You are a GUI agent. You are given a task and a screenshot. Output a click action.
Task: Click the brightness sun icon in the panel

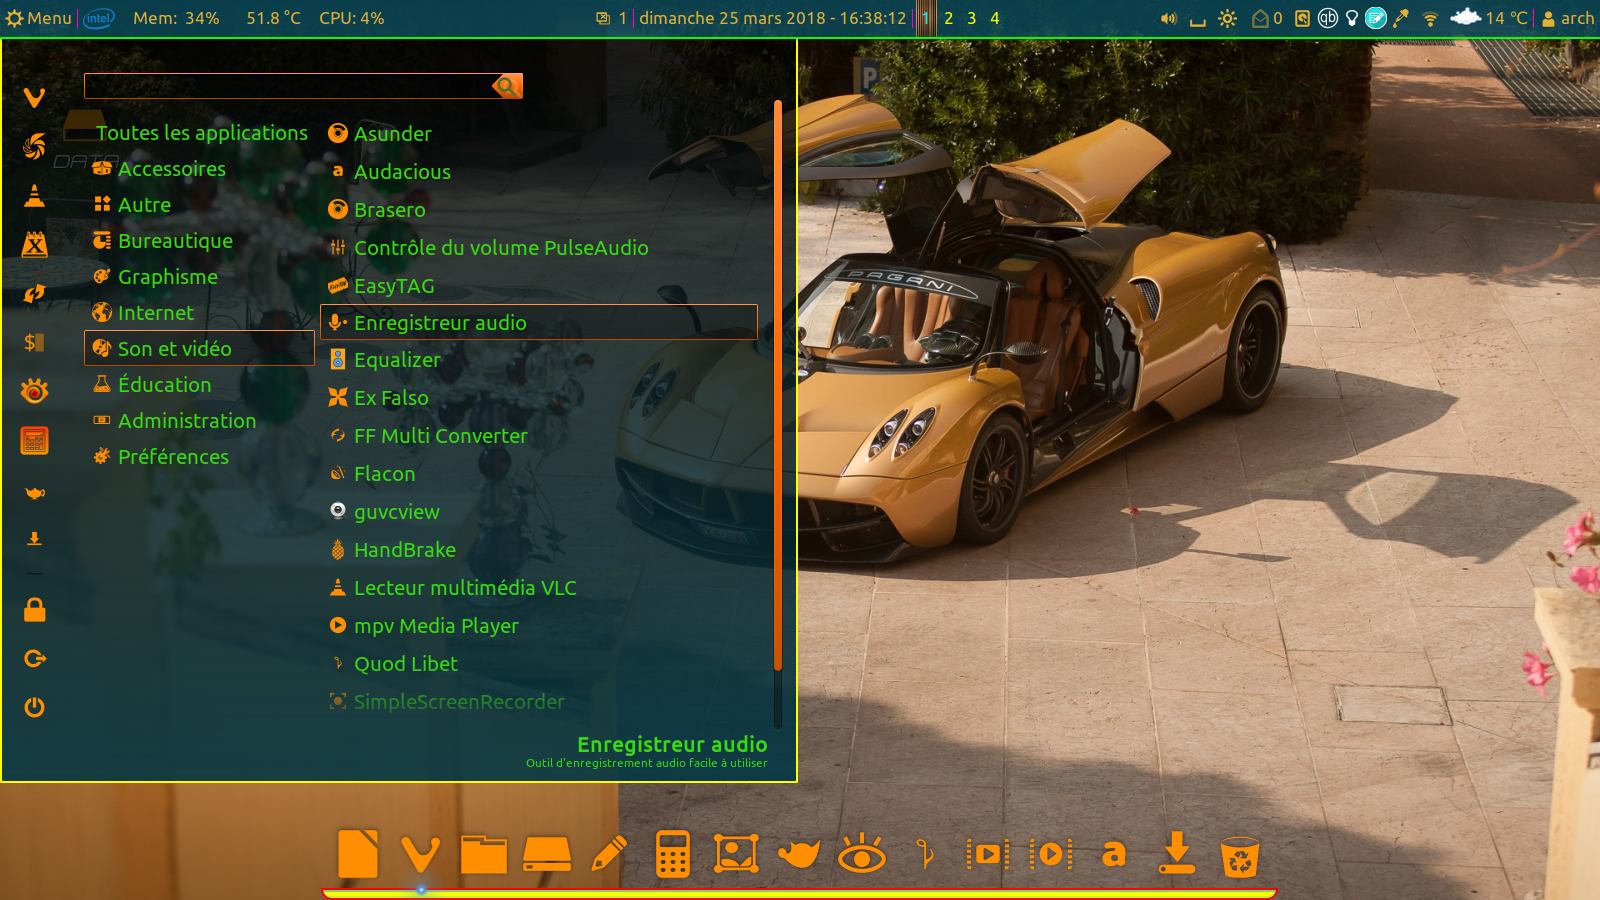pos(1228,18)
